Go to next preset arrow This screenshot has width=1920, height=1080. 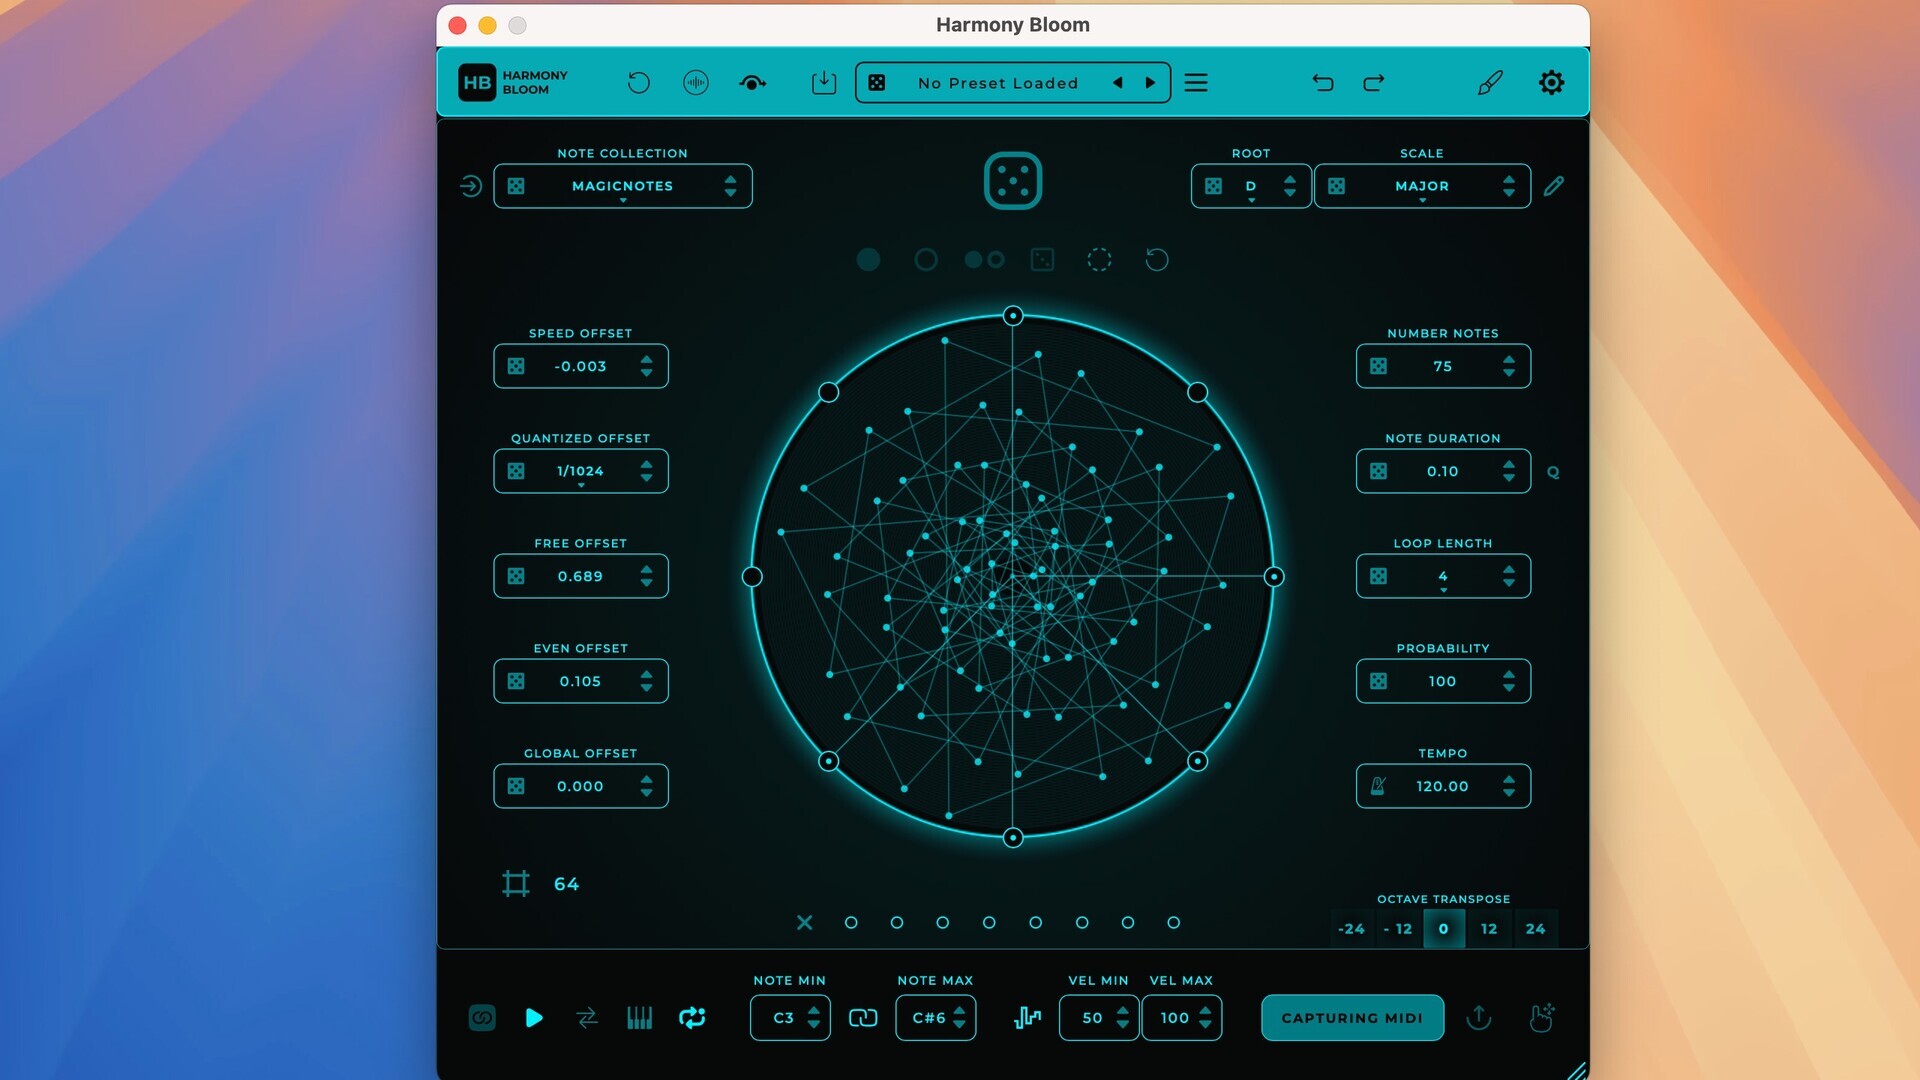tap(1150, 83)
